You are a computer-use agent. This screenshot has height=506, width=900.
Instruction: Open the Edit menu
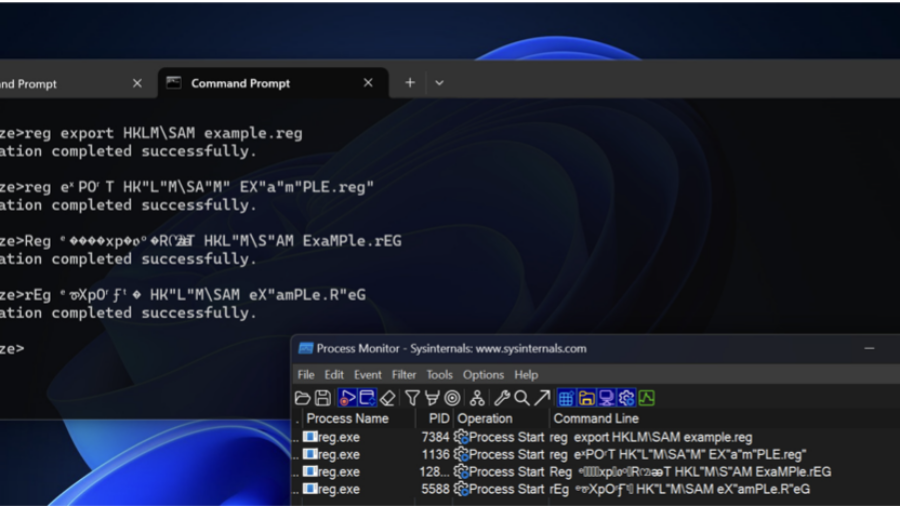click(x=334, y=375)
